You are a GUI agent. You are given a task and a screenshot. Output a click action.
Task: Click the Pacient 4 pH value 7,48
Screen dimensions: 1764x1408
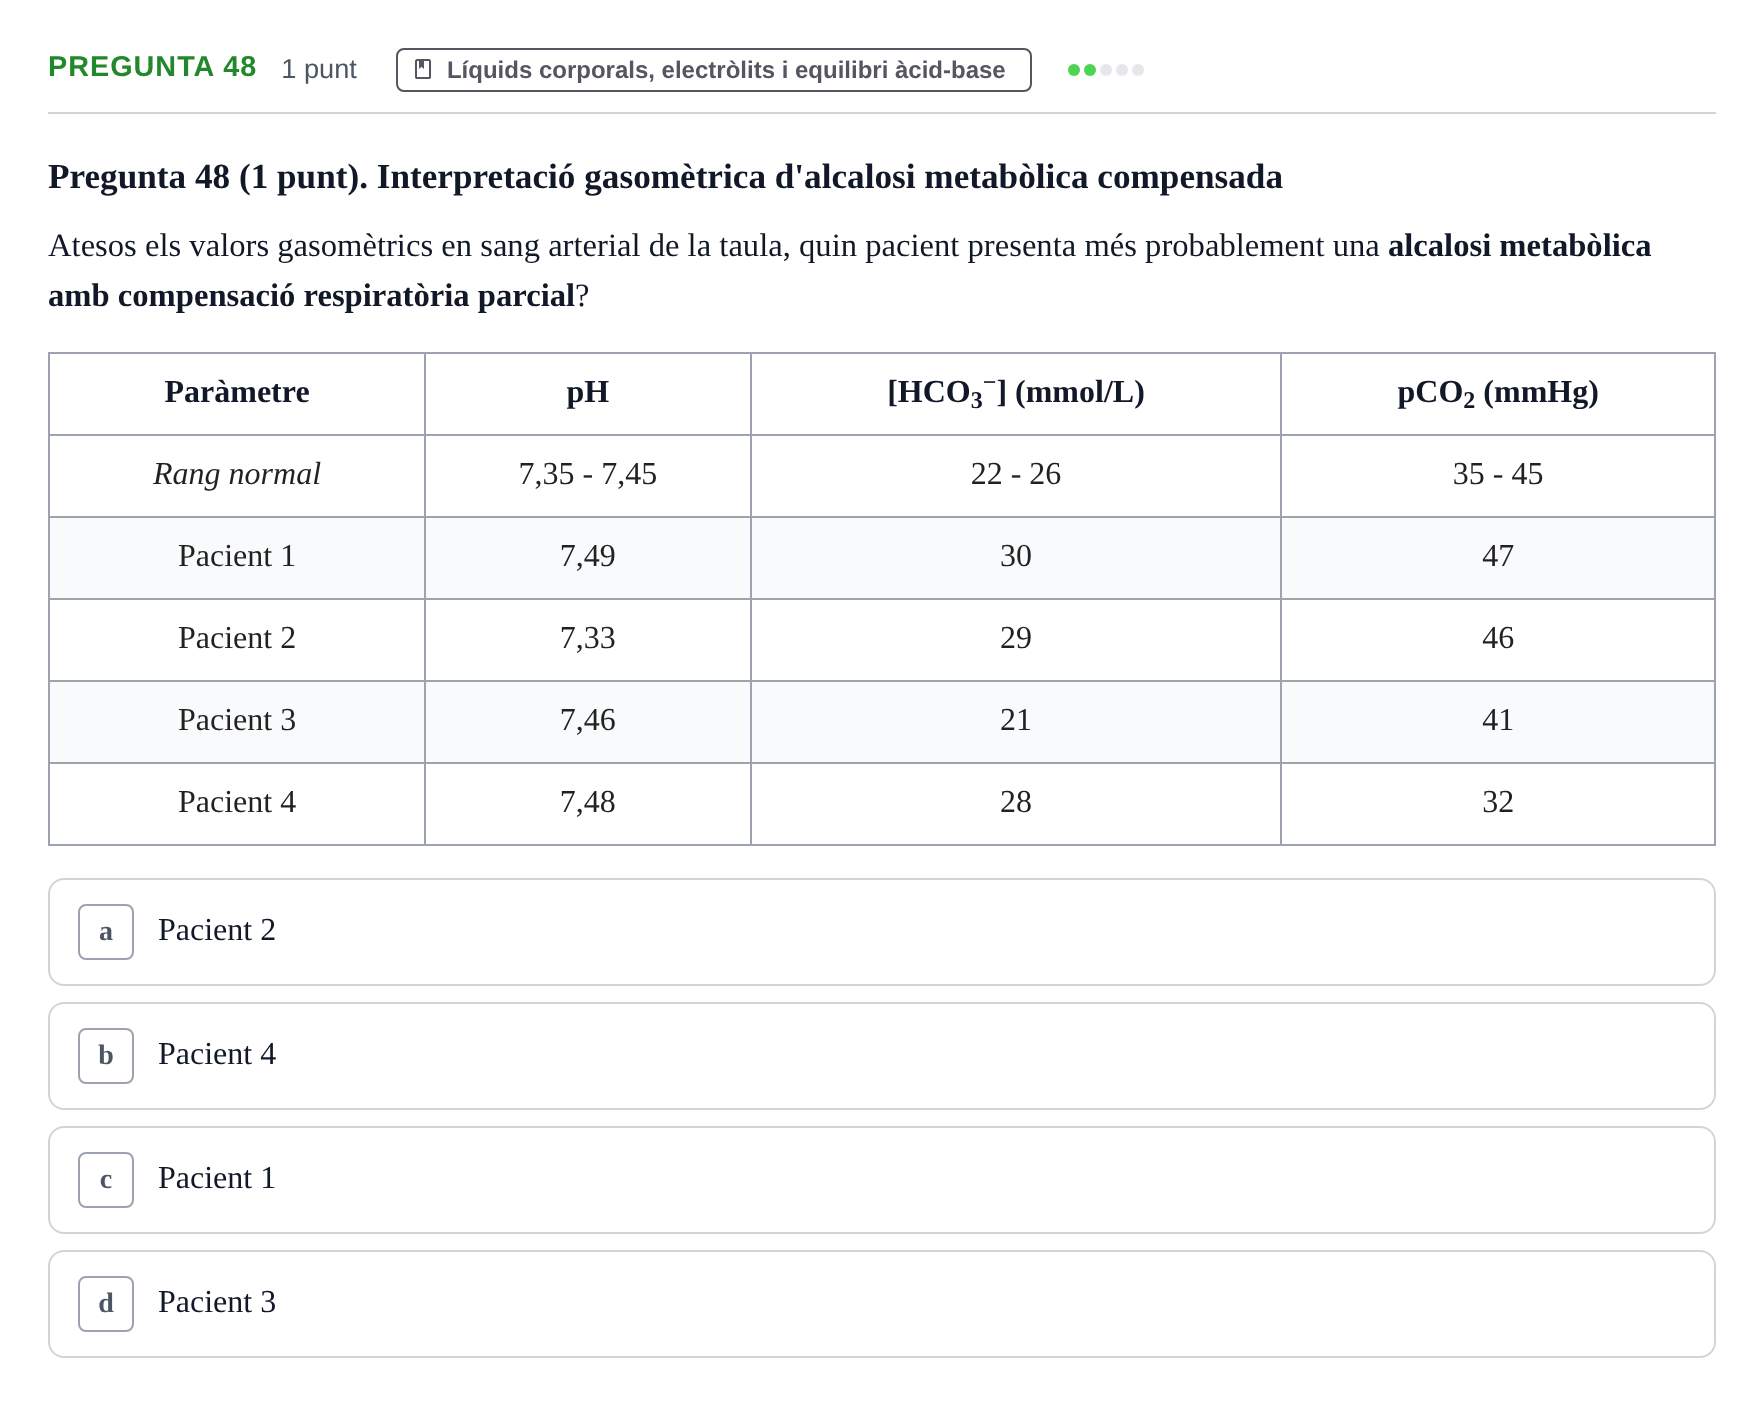tap(588, 802)
